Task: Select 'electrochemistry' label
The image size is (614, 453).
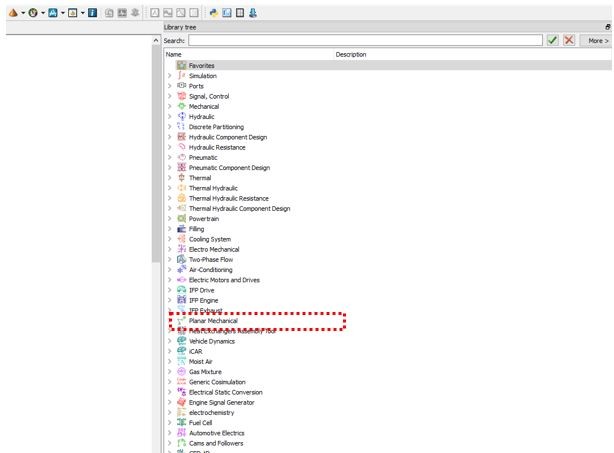Action: click(x=211, y=412)
